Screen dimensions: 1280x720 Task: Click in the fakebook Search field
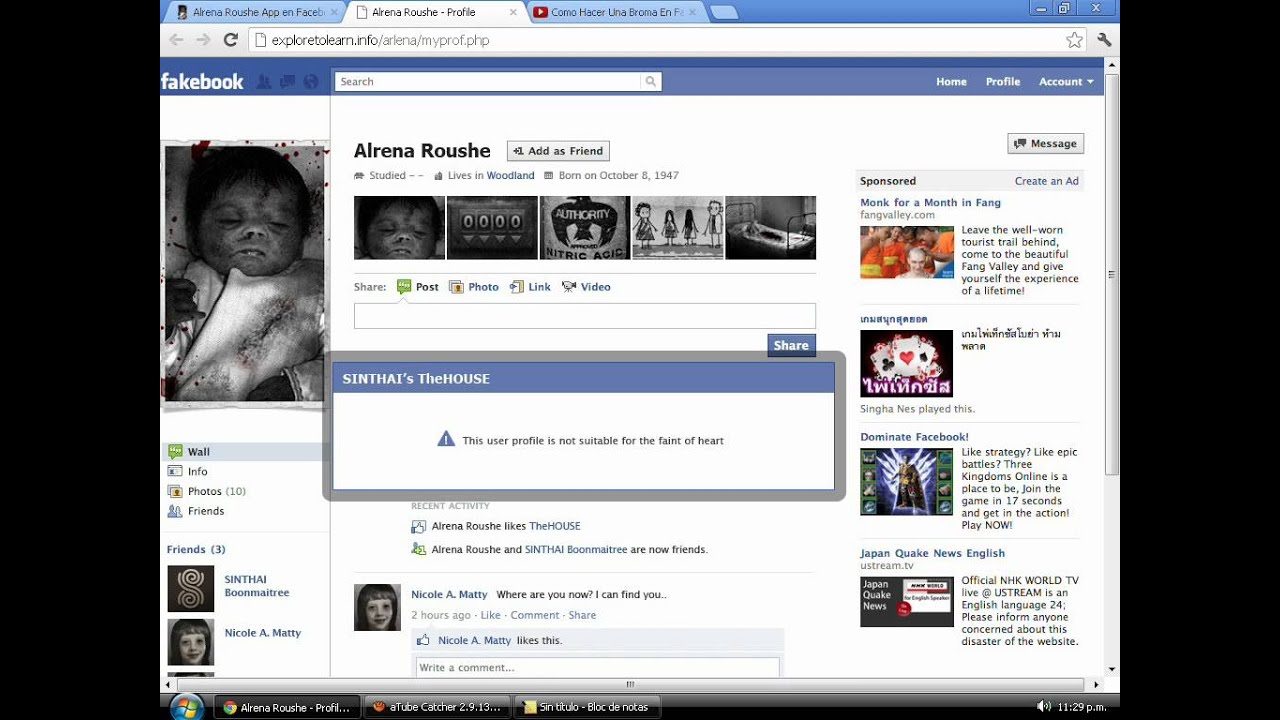[x=488, y=82]
